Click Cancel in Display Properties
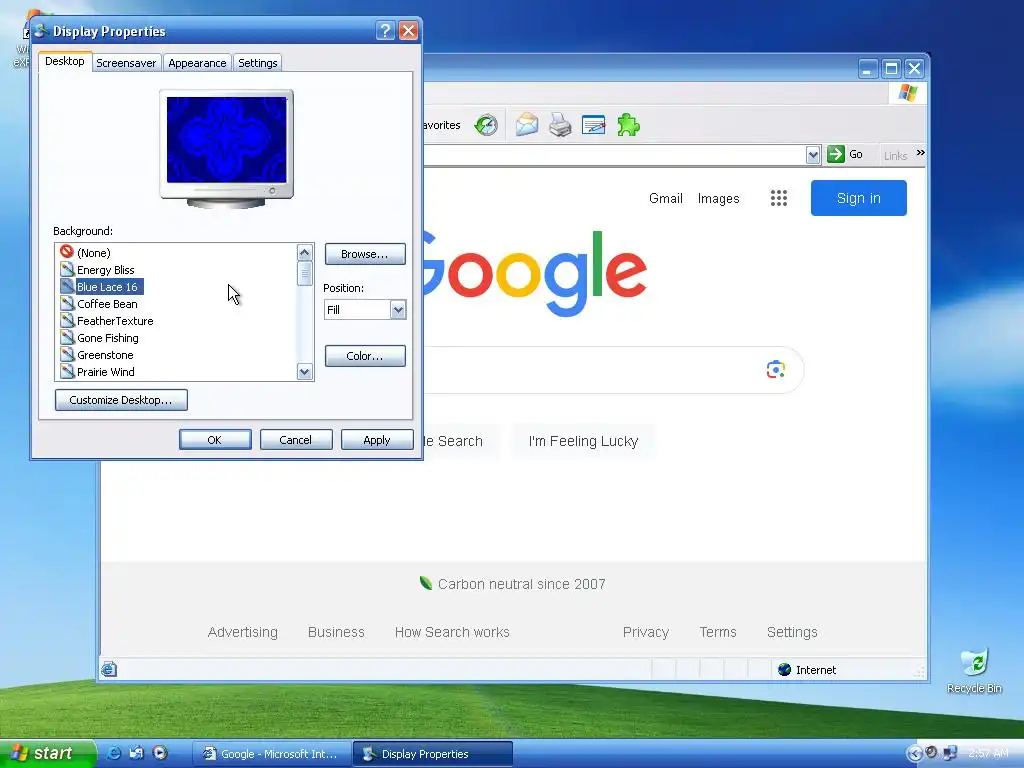Image resolution: width=1024 pixels, height=768 pixels. (x=296, y=440)
